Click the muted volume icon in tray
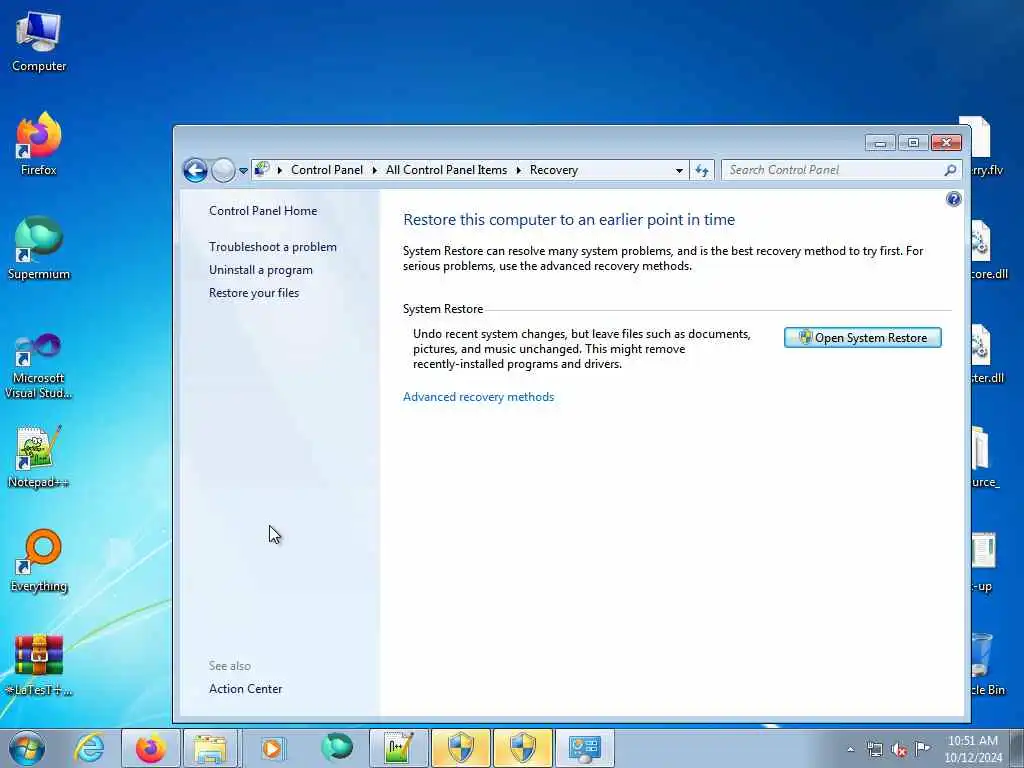 [899, 749]
